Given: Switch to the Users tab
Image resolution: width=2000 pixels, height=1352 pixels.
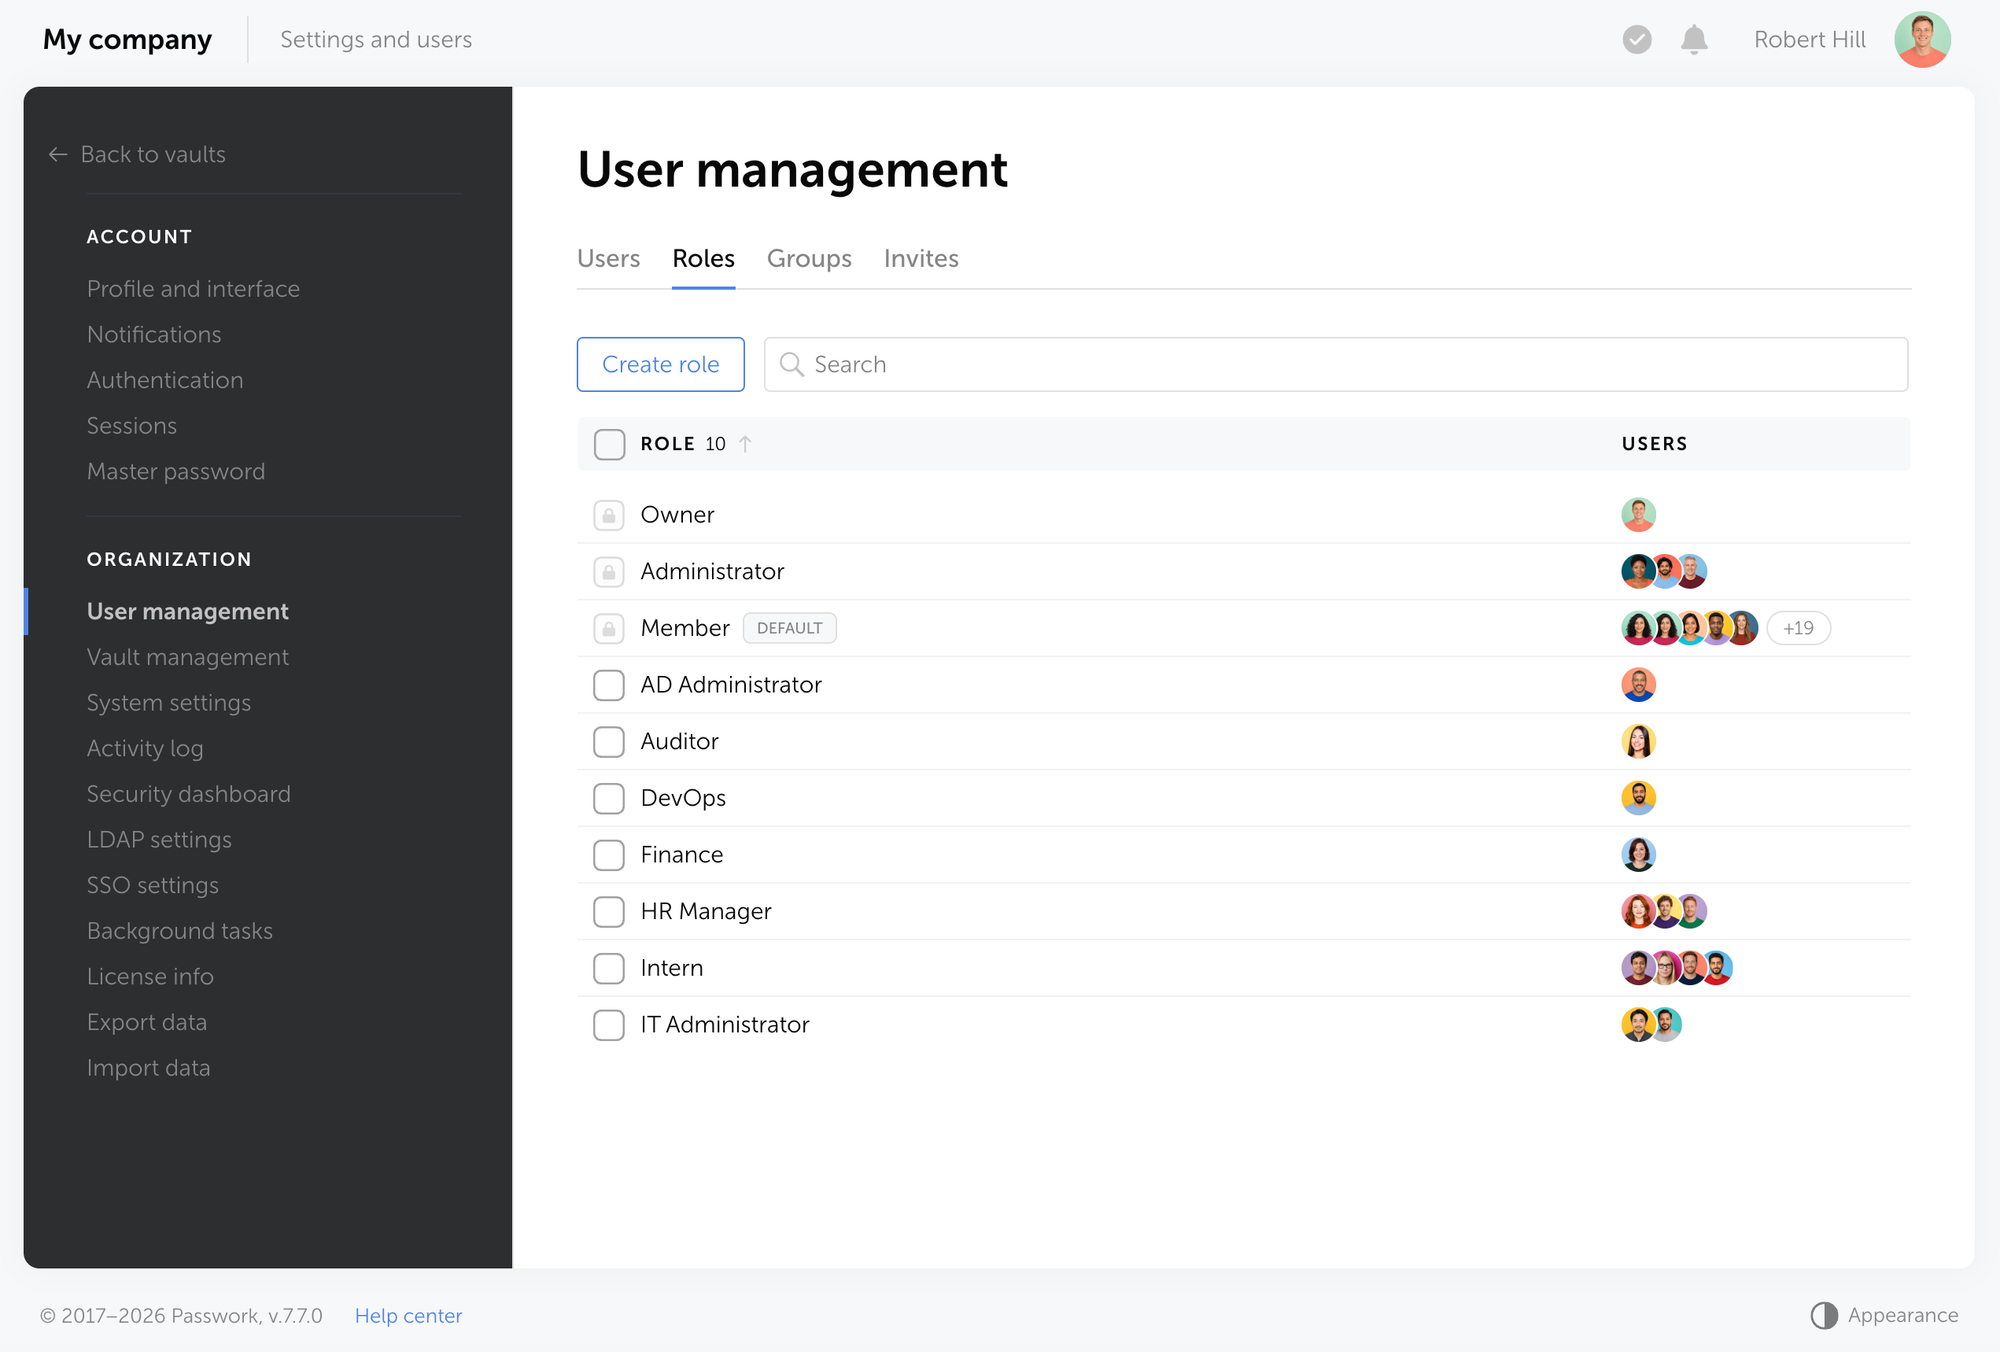Looking at the screenshot, I should 608,258.
